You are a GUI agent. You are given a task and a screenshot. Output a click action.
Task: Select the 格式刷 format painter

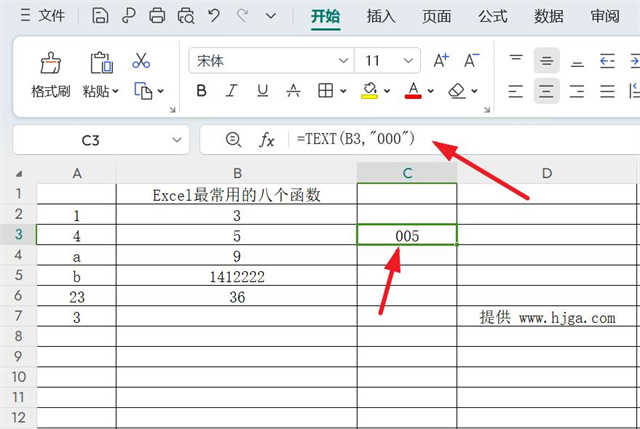click(x=51, y=75)
